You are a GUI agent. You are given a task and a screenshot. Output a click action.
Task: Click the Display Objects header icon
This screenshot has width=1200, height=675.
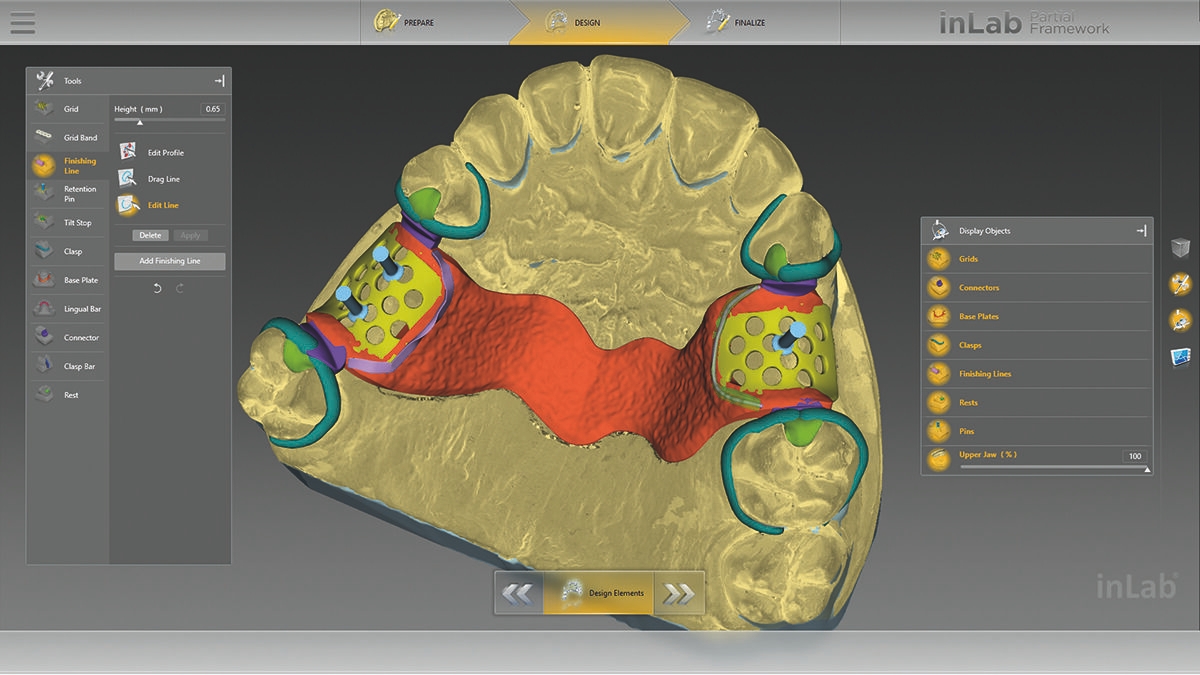point(939,231)
